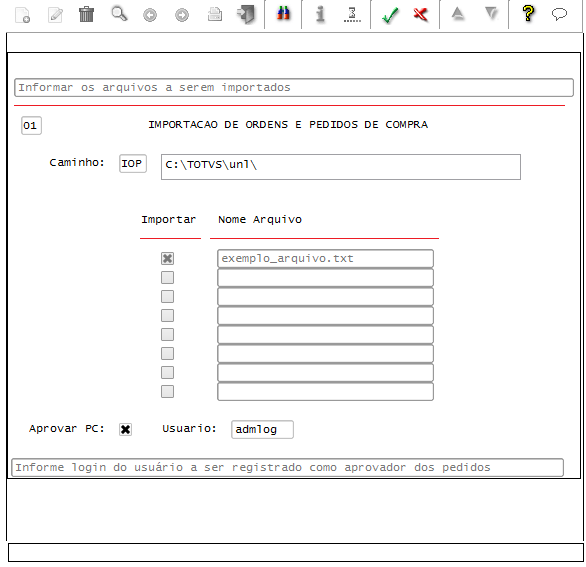Click the fourth Nome Arquivo field
This screenshot has width=586, height=567.
click(x=326, y=316)
